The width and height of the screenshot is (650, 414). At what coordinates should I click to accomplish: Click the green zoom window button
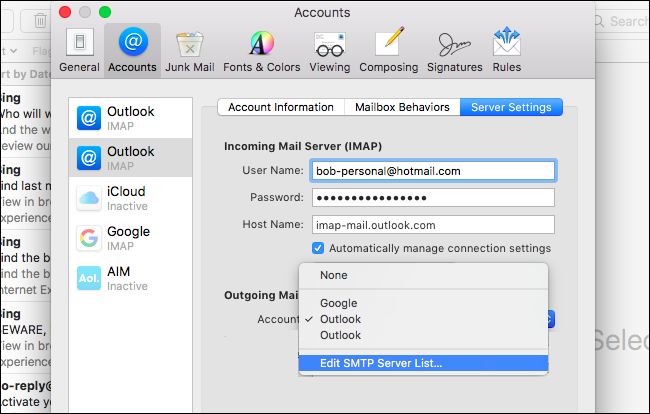tap(105, 12)
